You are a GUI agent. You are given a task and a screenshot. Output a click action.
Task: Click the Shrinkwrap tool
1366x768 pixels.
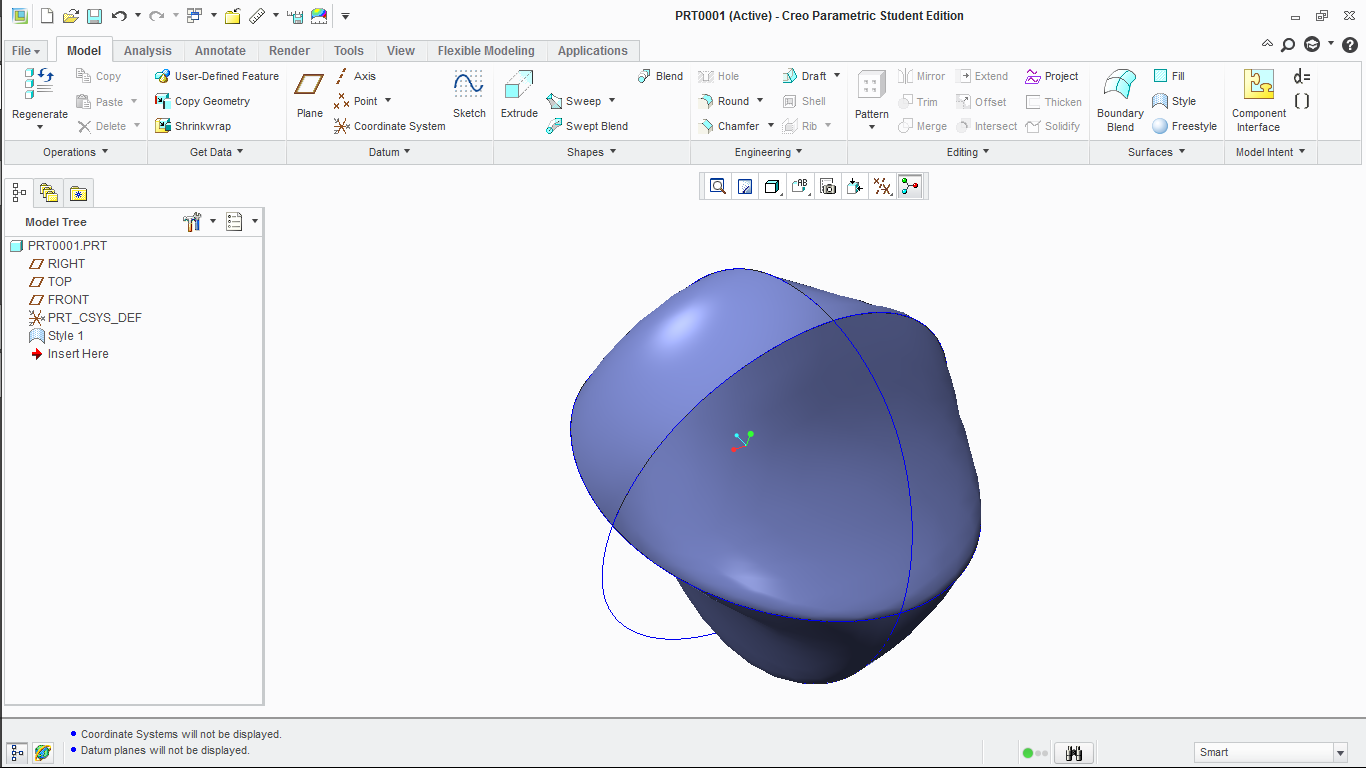pyautogui.click(x=193, y=126)
